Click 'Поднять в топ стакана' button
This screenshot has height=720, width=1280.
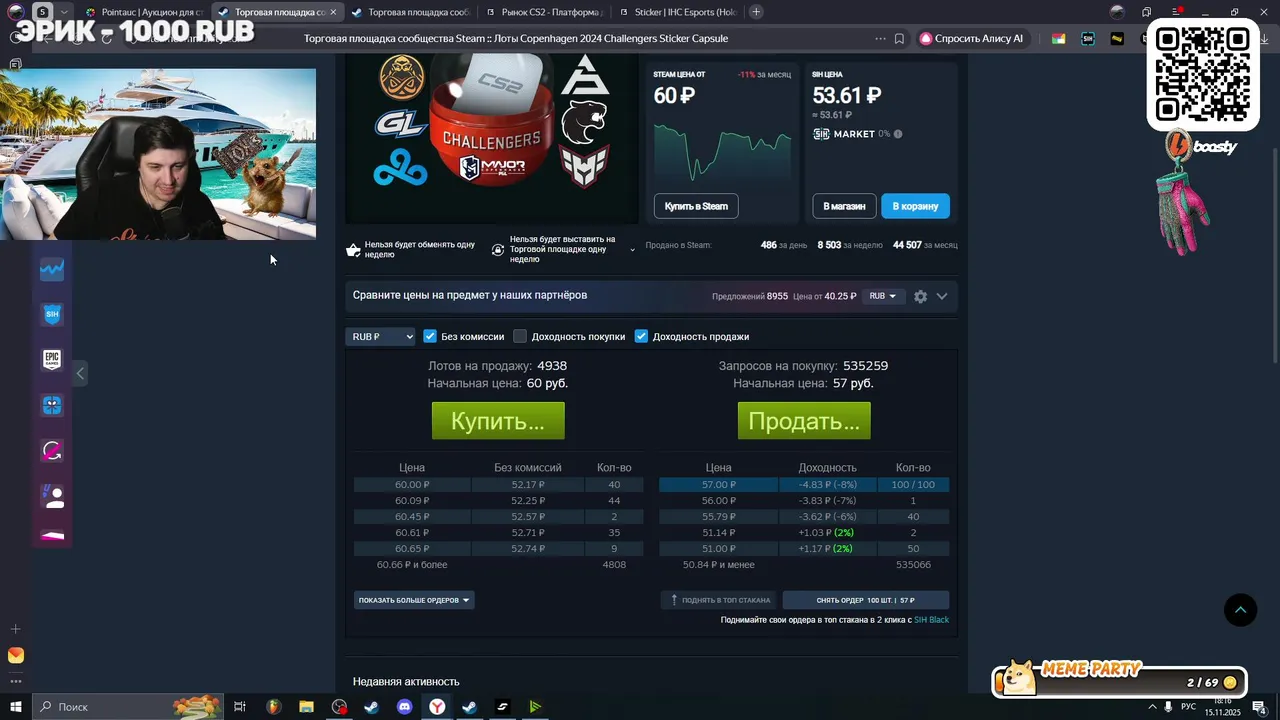720,600
